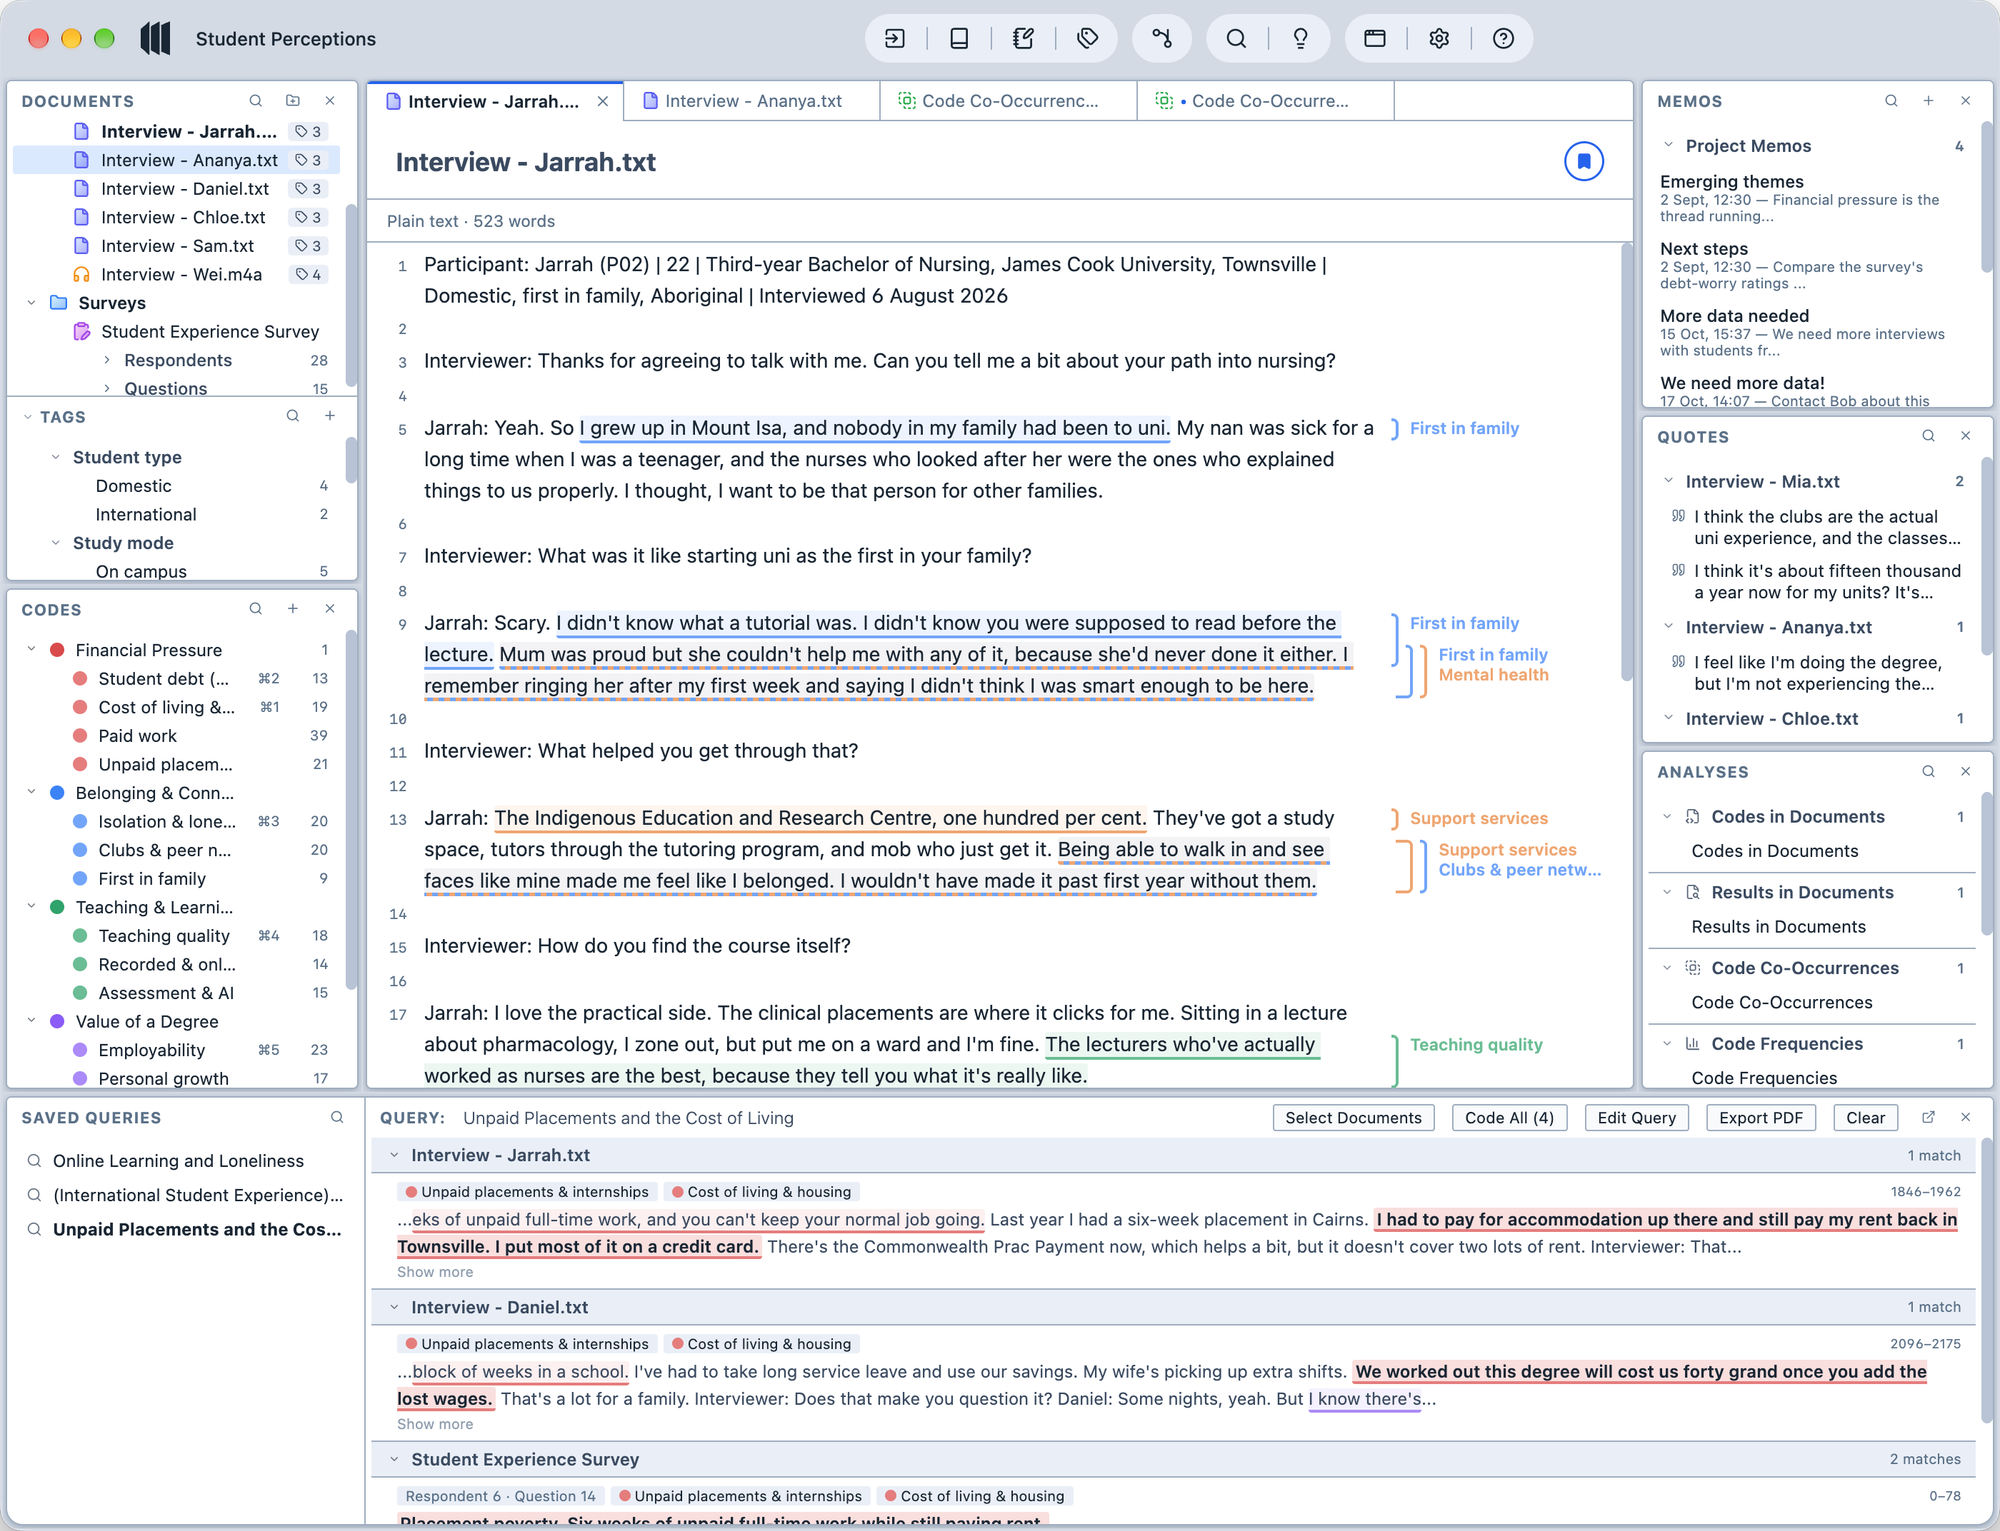Click the branch/merge codes toolbar icon
The height and width of the screenshot is (1531, 2000).
[1162, 39]
